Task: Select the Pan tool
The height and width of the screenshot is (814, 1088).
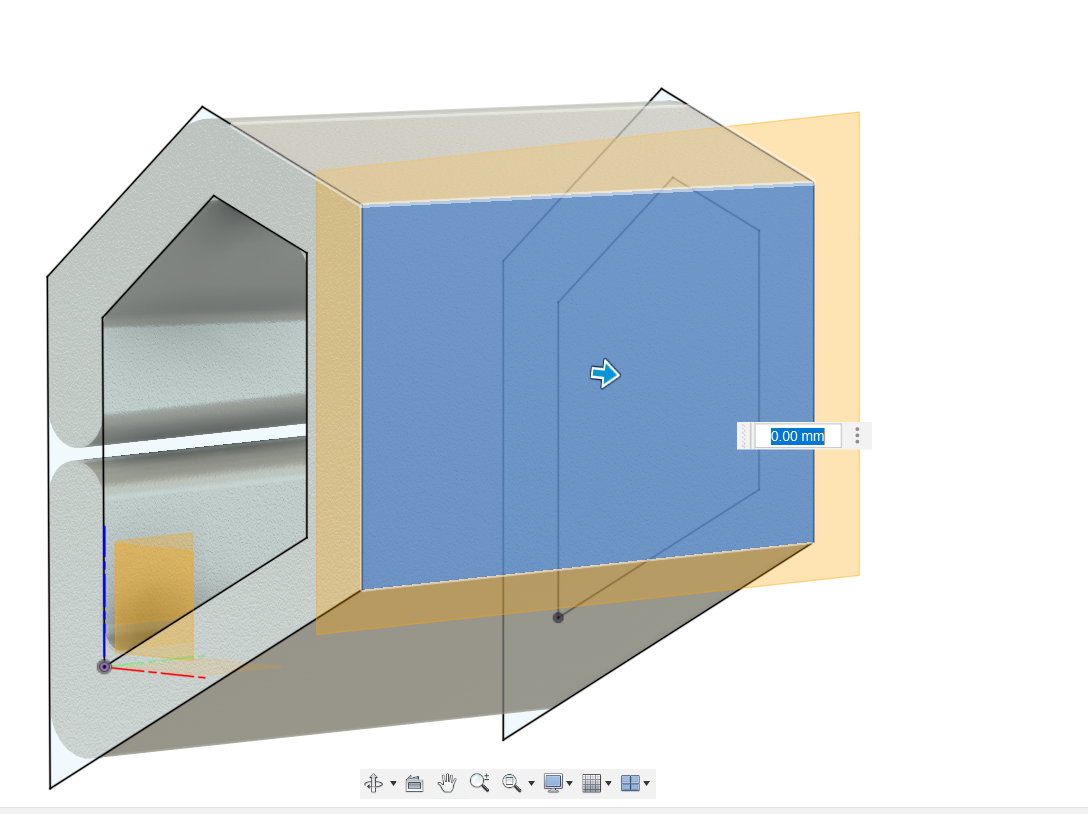Action: pos(448,783)
